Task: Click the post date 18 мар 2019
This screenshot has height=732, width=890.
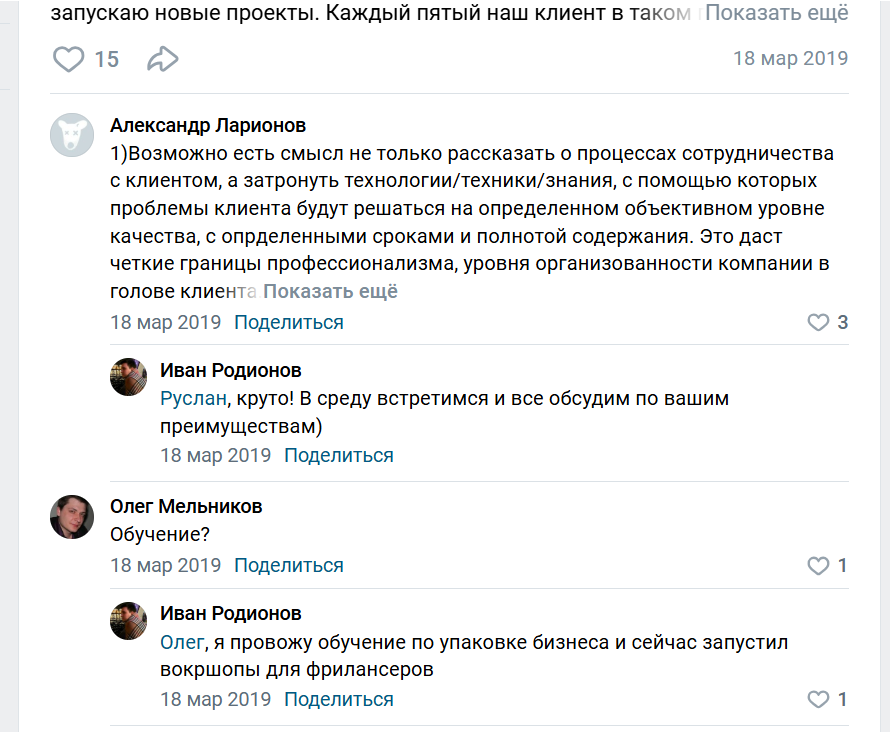Action: tap(790, 58)
